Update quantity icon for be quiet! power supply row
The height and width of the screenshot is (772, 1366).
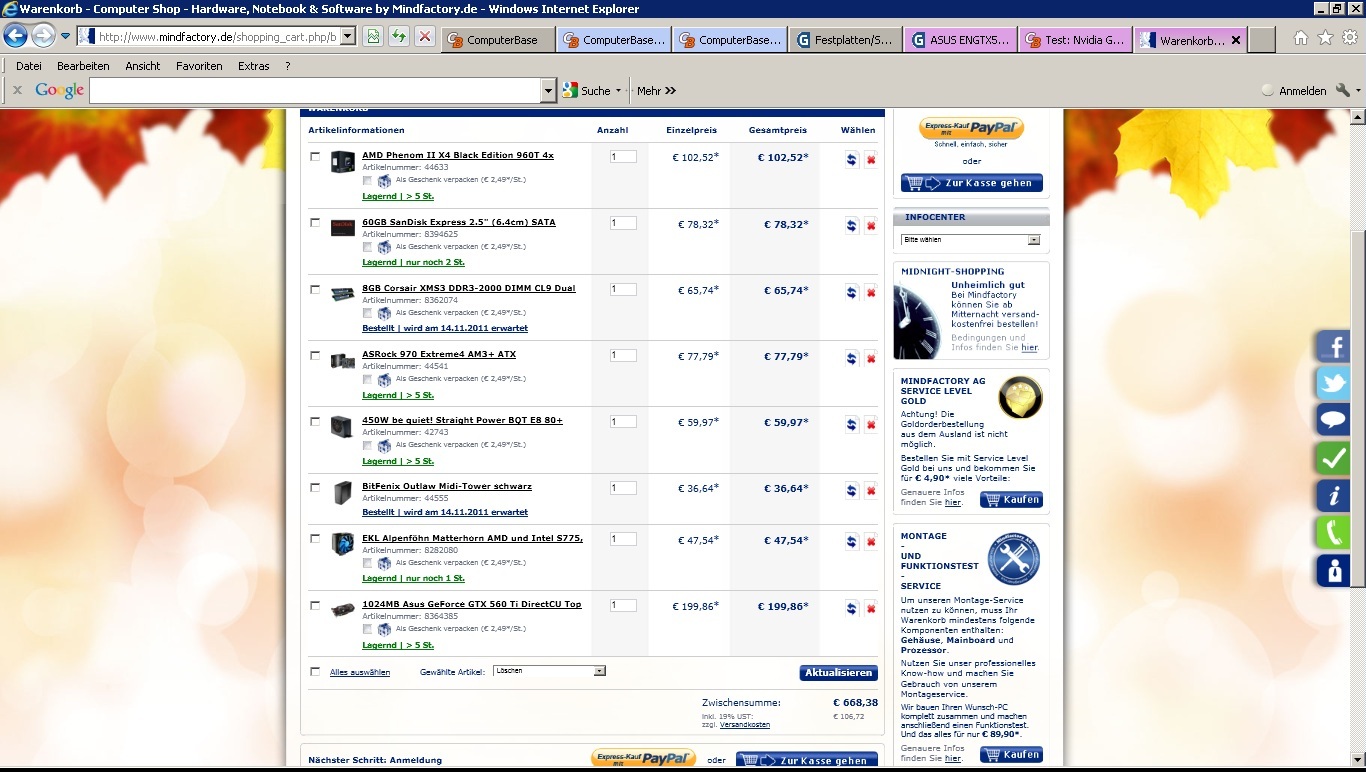(851, 424)
